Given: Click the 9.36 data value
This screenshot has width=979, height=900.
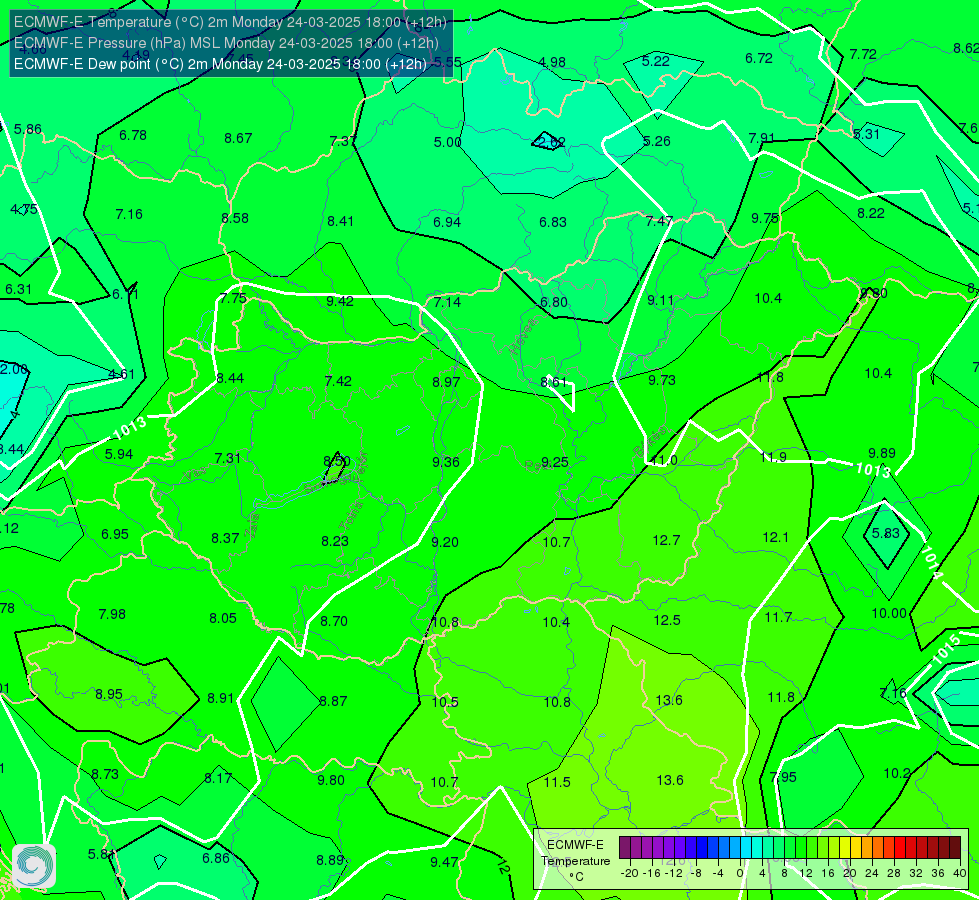Looking at the screenshot, I should pyautogui.click(x=445, y=462).
